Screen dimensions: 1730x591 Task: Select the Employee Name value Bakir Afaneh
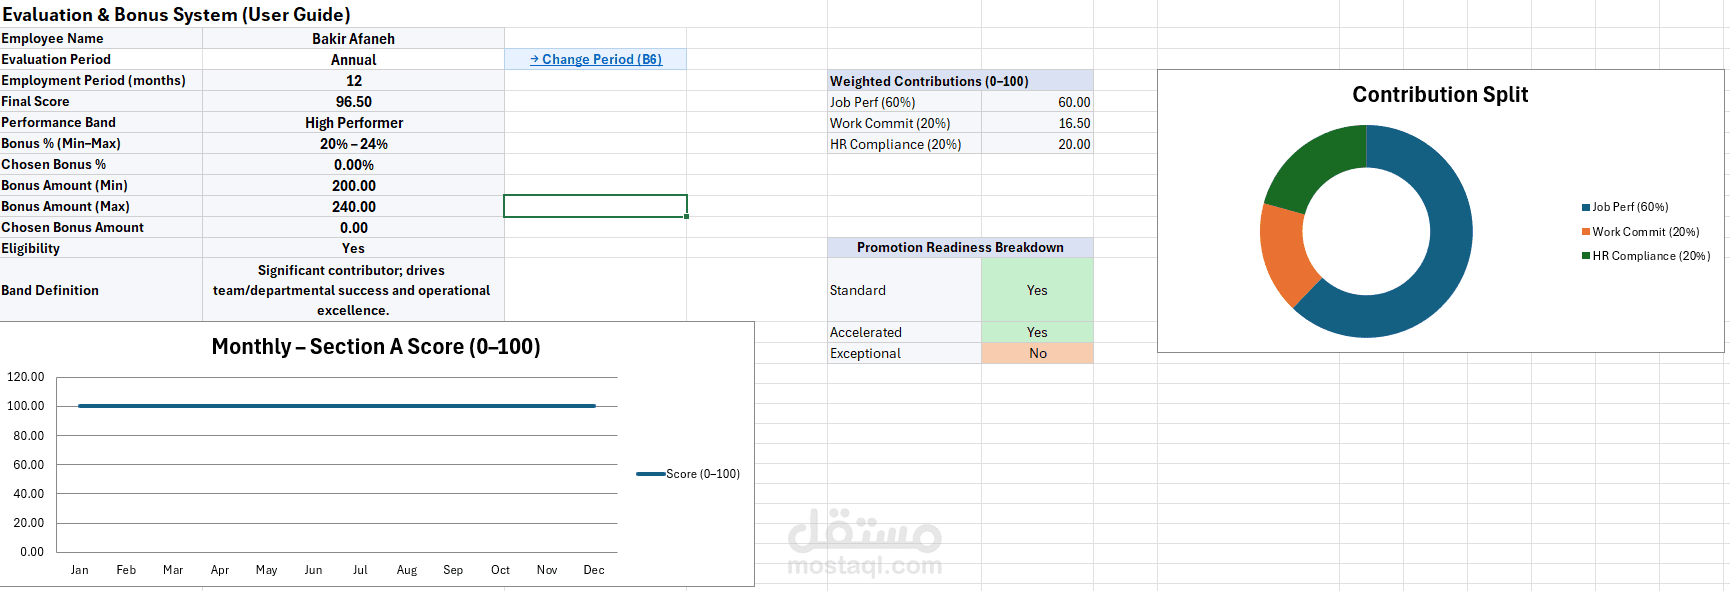point(353,38)
